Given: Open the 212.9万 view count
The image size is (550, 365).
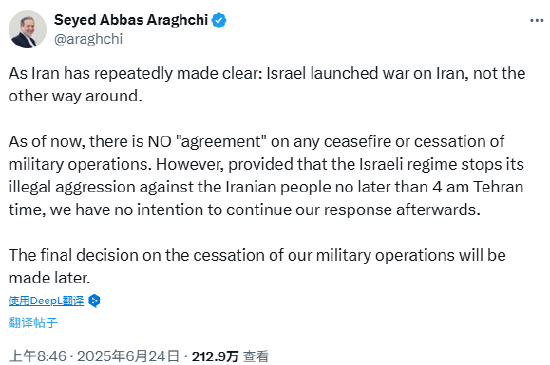Looking at the screenshot, I should coord(215,357).
